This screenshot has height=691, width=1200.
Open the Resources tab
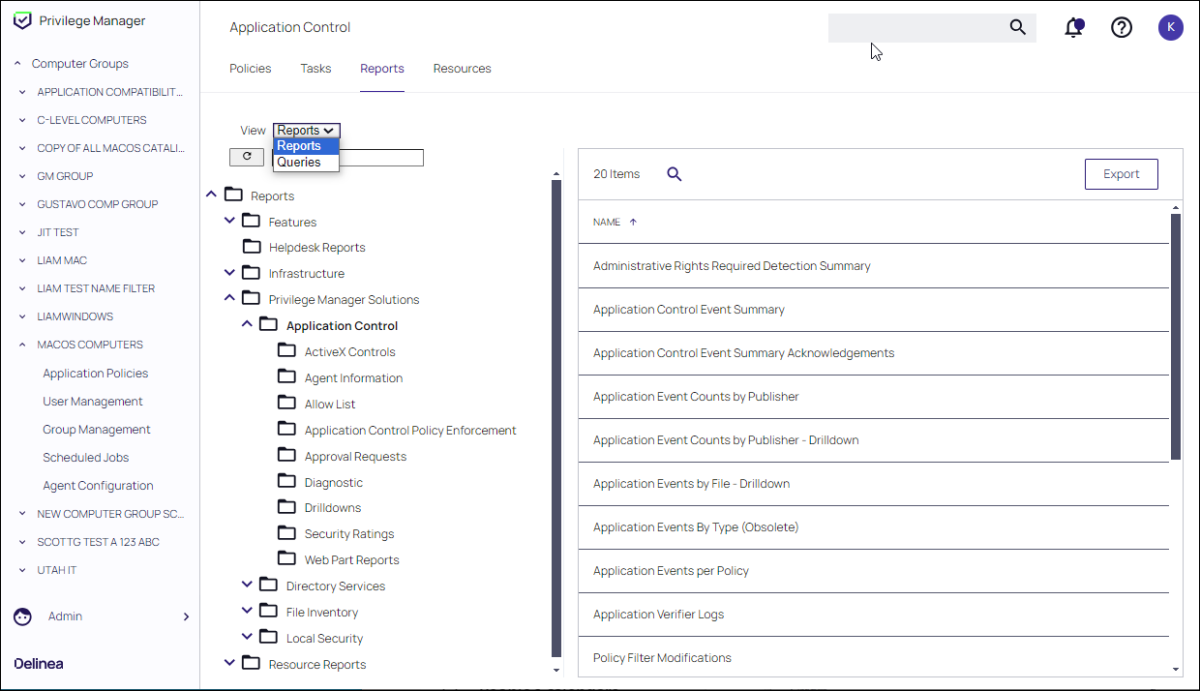(x=462, y=69)
